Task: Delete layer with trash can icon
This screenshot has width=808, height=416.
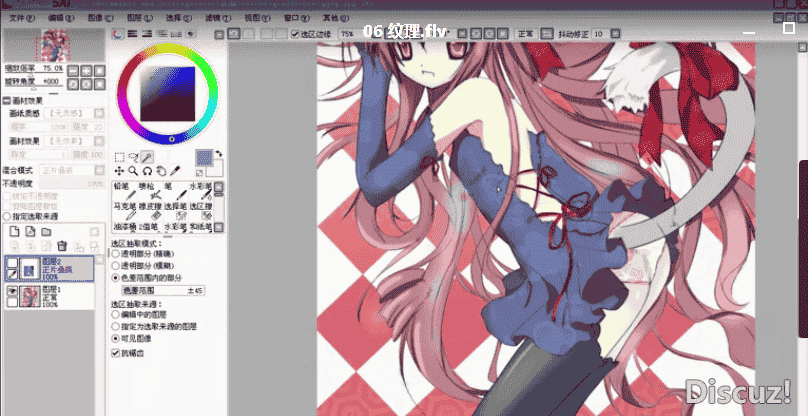Action: [62, 246]
